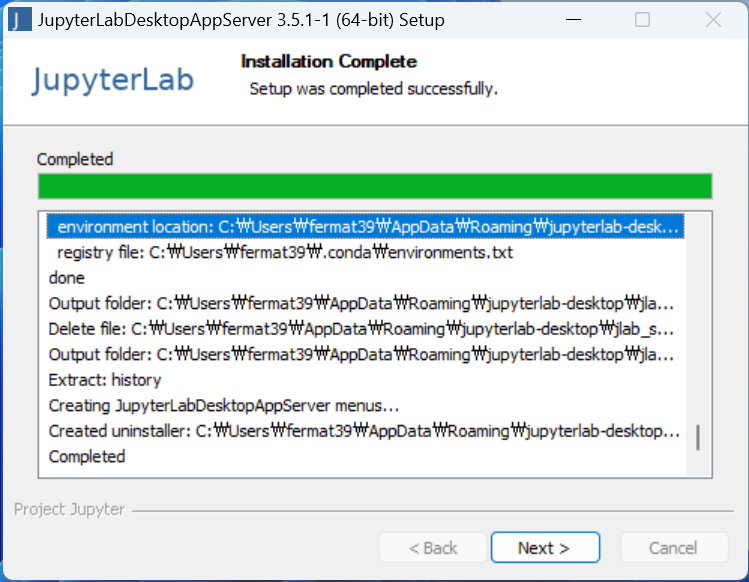Click the Next > button
This screenshot has width=749, height=582.
pos(545,547)
